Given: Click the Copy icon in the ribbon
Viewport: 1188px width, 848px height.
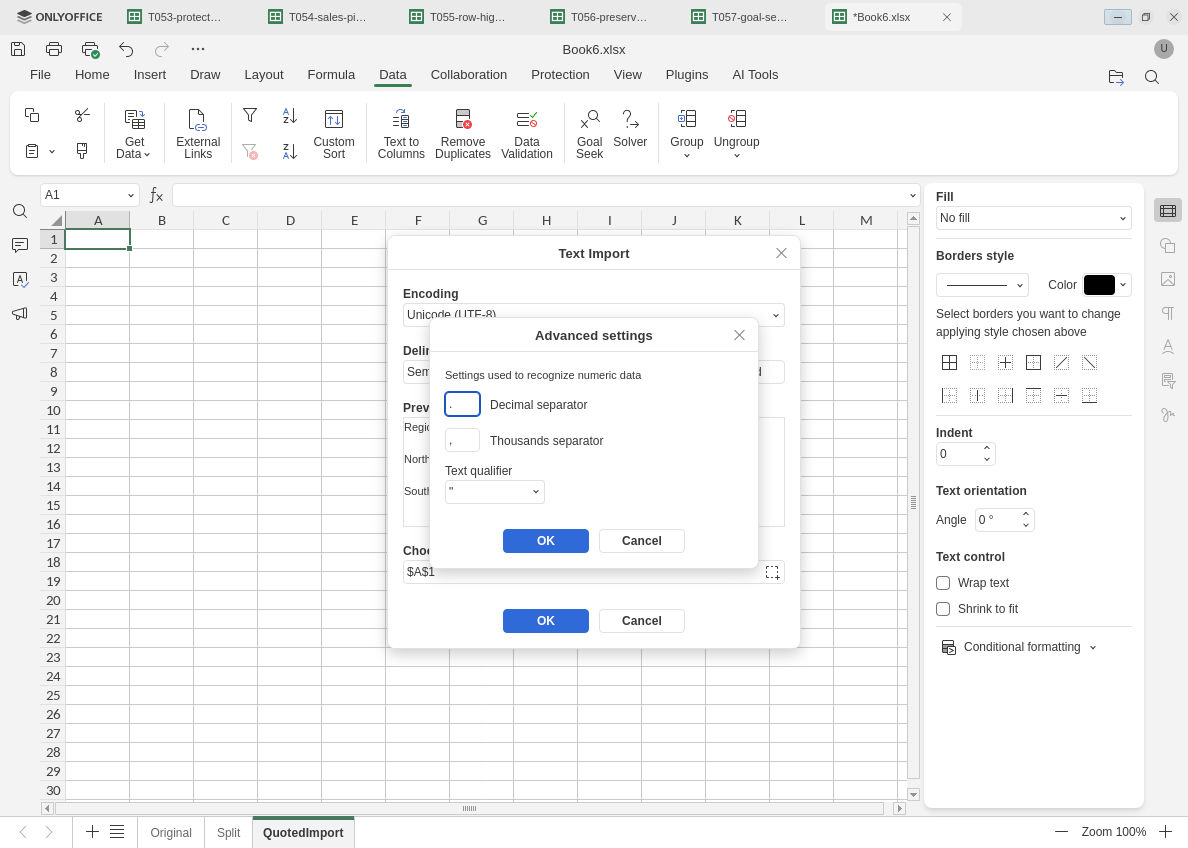Looking at the screenshot, I should coord(32,114).
